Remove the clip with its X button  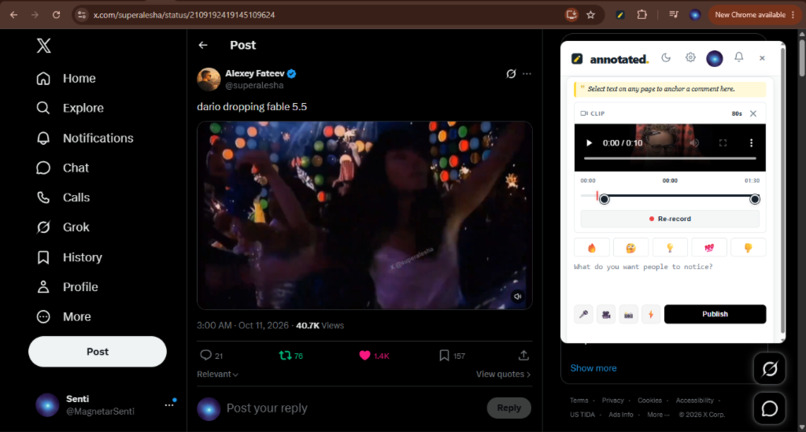click(x=753, y=114)
